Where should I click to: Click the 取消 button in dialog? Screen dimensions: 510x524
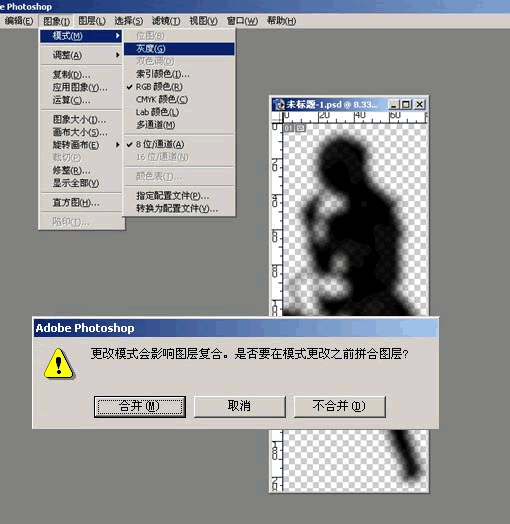point(240,407)
